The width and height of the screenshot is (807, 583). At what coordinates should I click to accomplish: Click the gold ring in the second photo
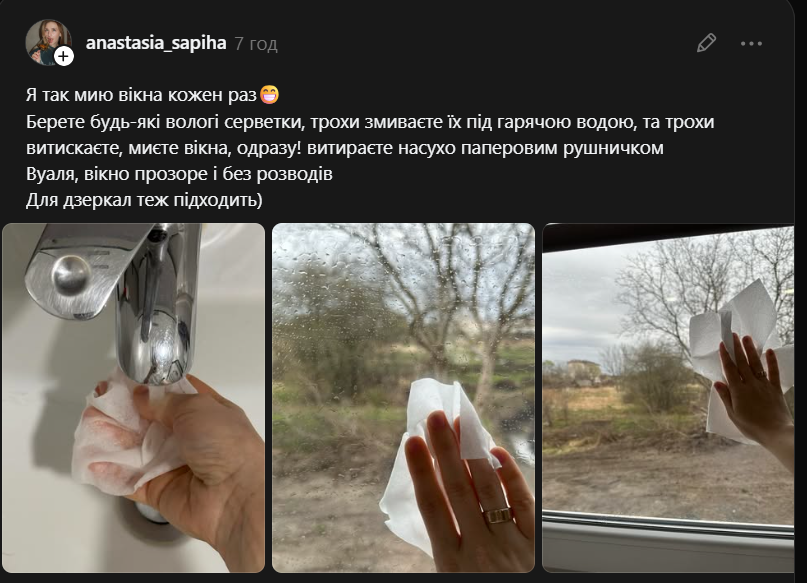point(498,515)
